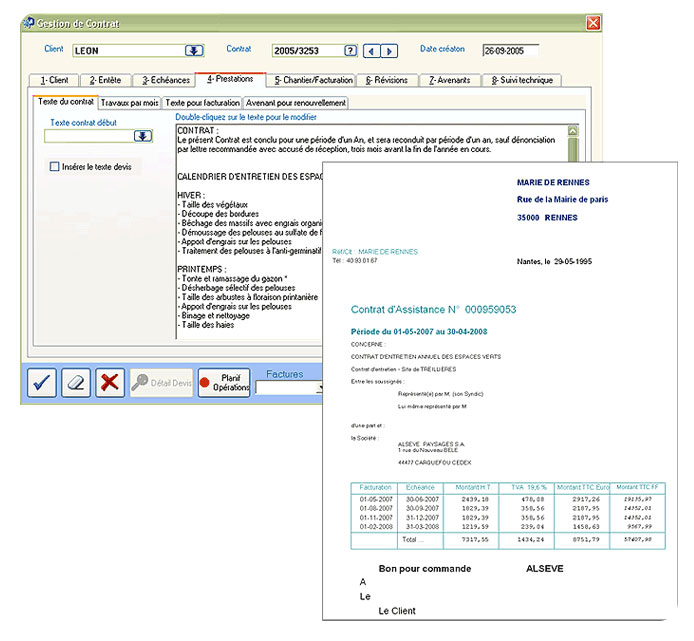Click the Gestion de Contrat title bar icon
The height and width of the screenshot is (641, 694).
[28, 23]
